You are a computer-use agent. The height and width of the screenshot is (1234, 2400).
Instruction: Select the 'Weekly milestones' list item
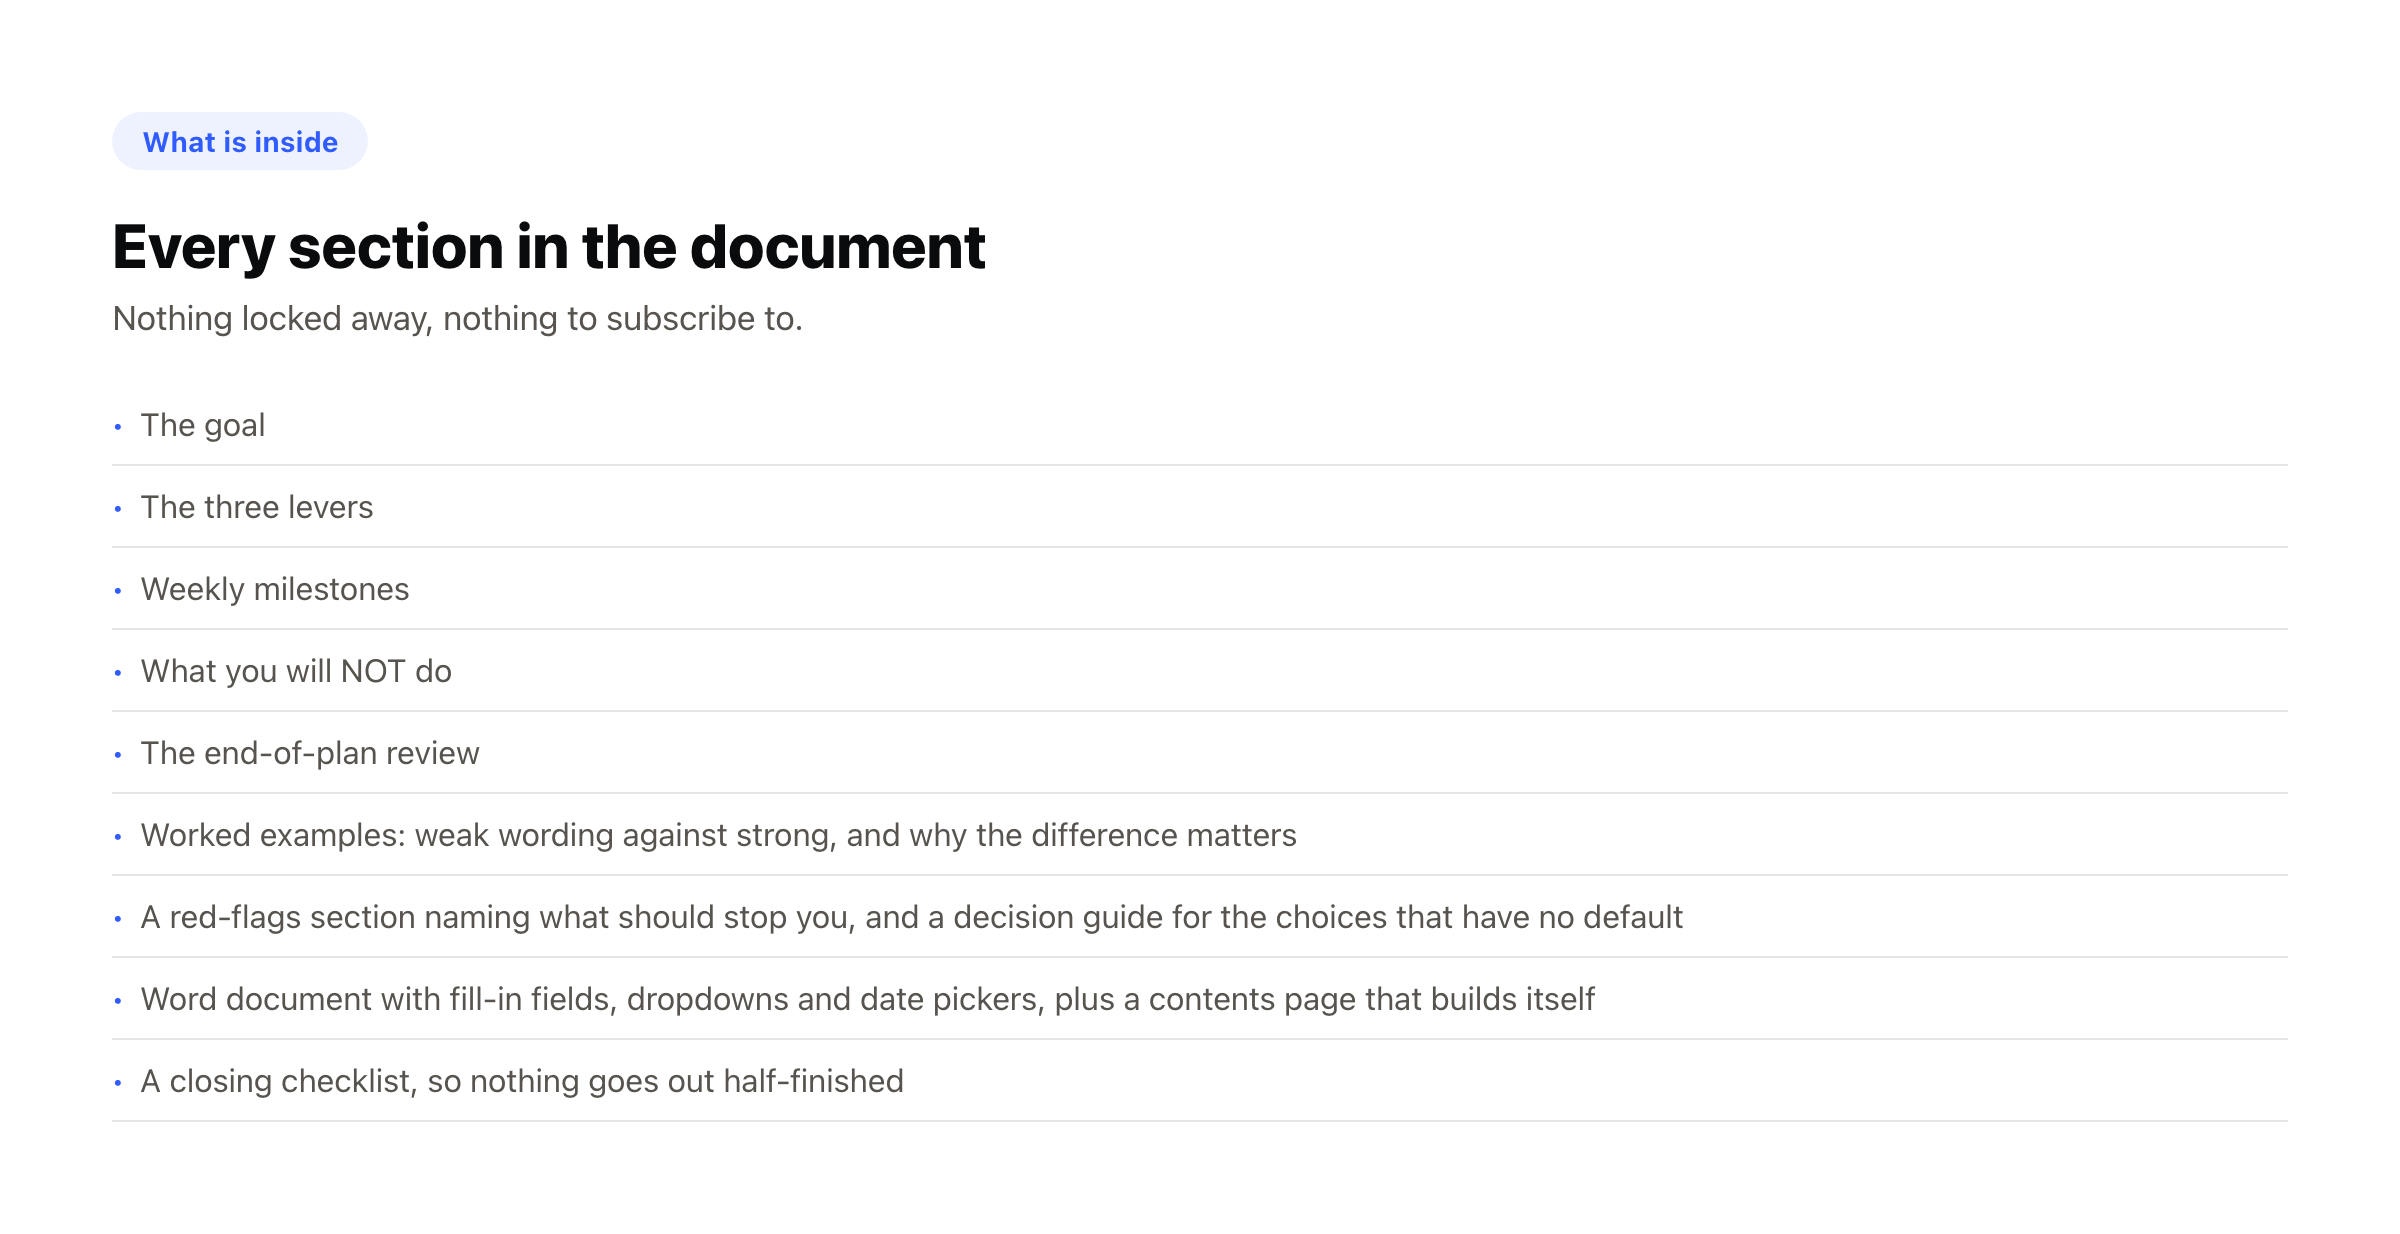pos(1200,589)
